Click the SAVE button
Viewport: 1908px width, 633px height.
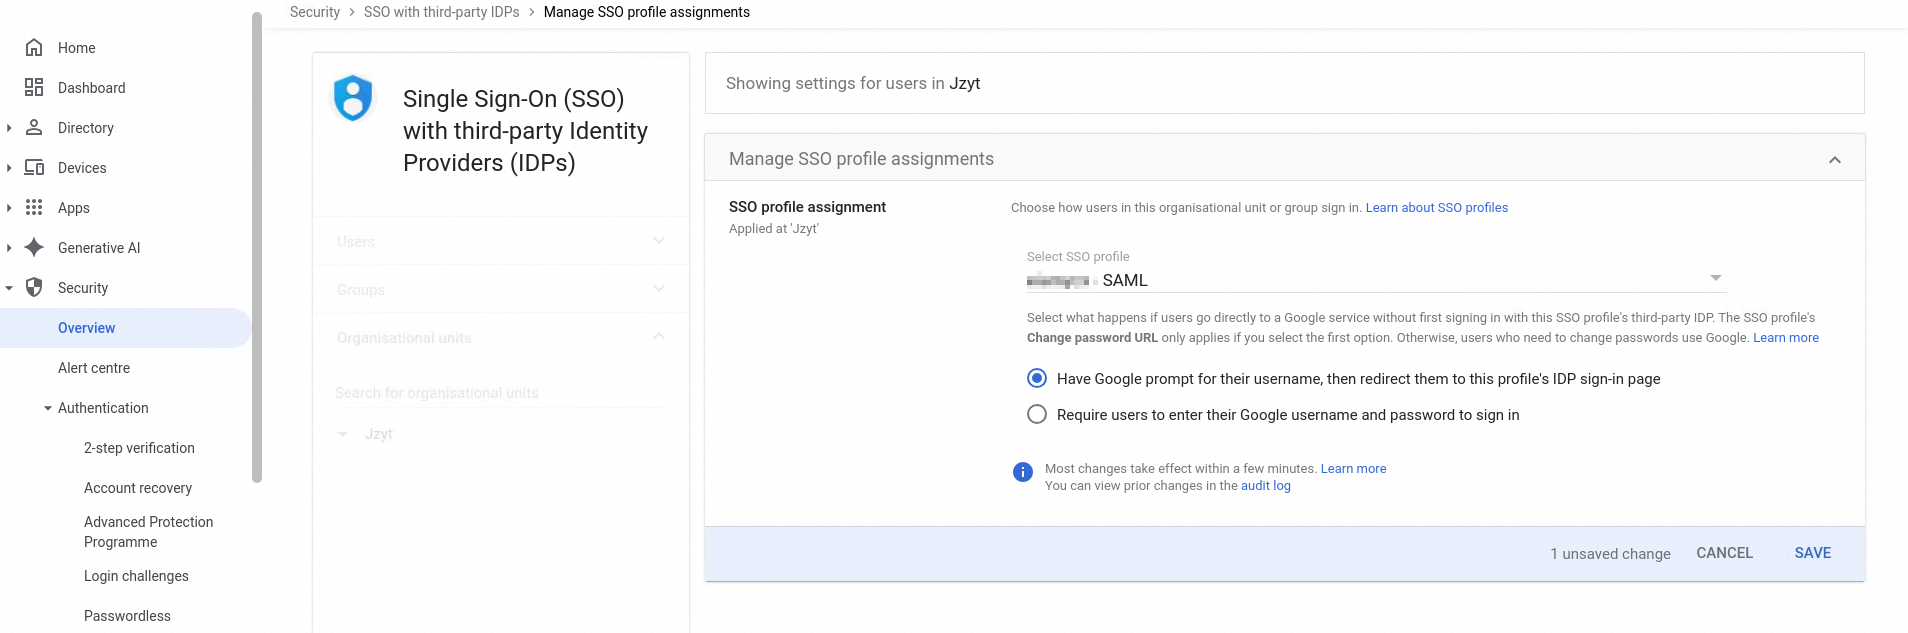(x=1813, y=553)
